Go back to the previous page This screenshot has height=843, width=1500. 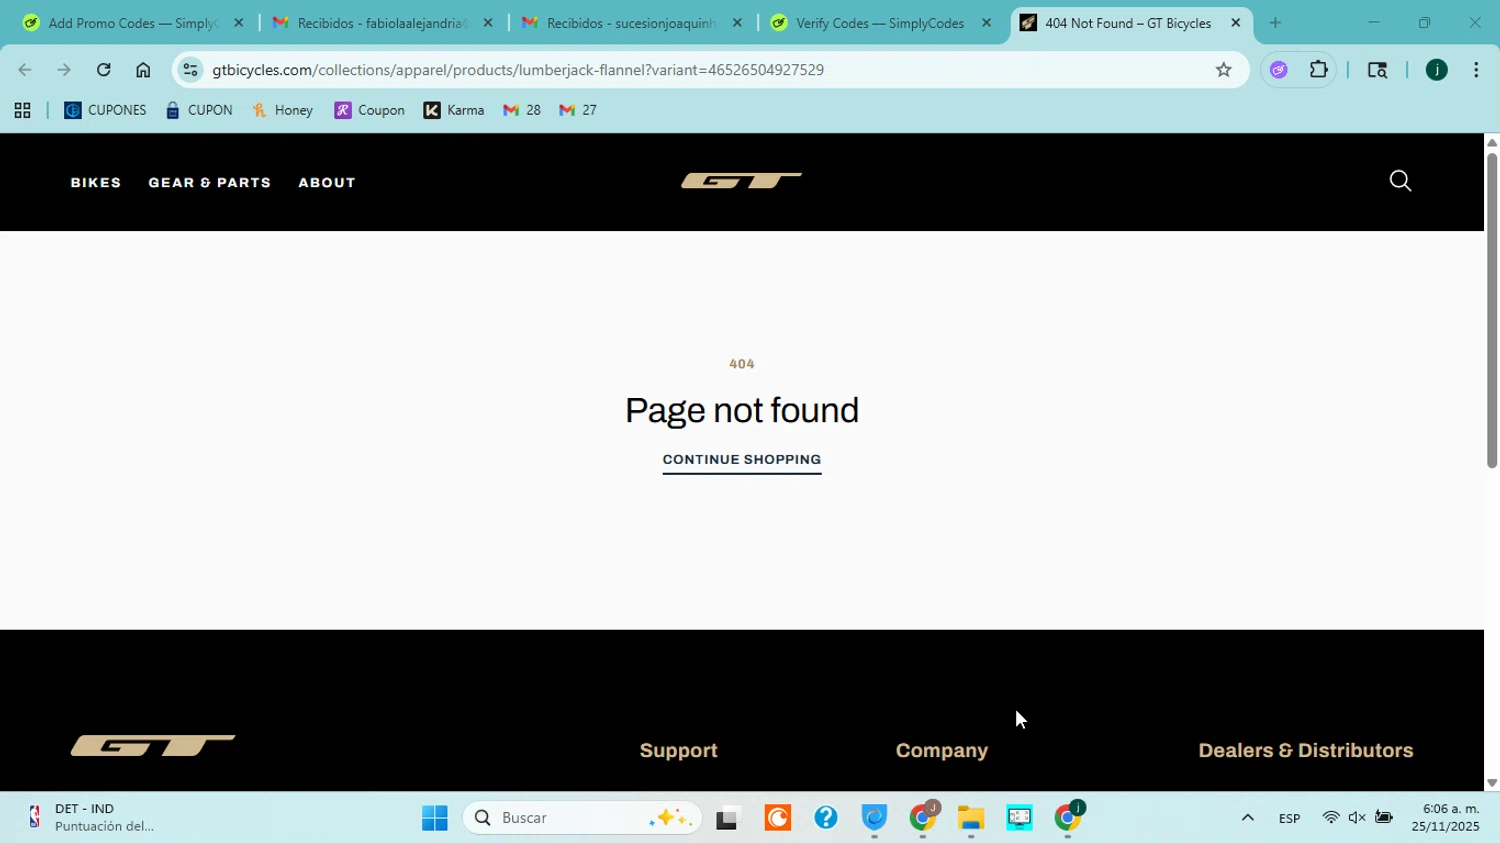coord(25,70)
